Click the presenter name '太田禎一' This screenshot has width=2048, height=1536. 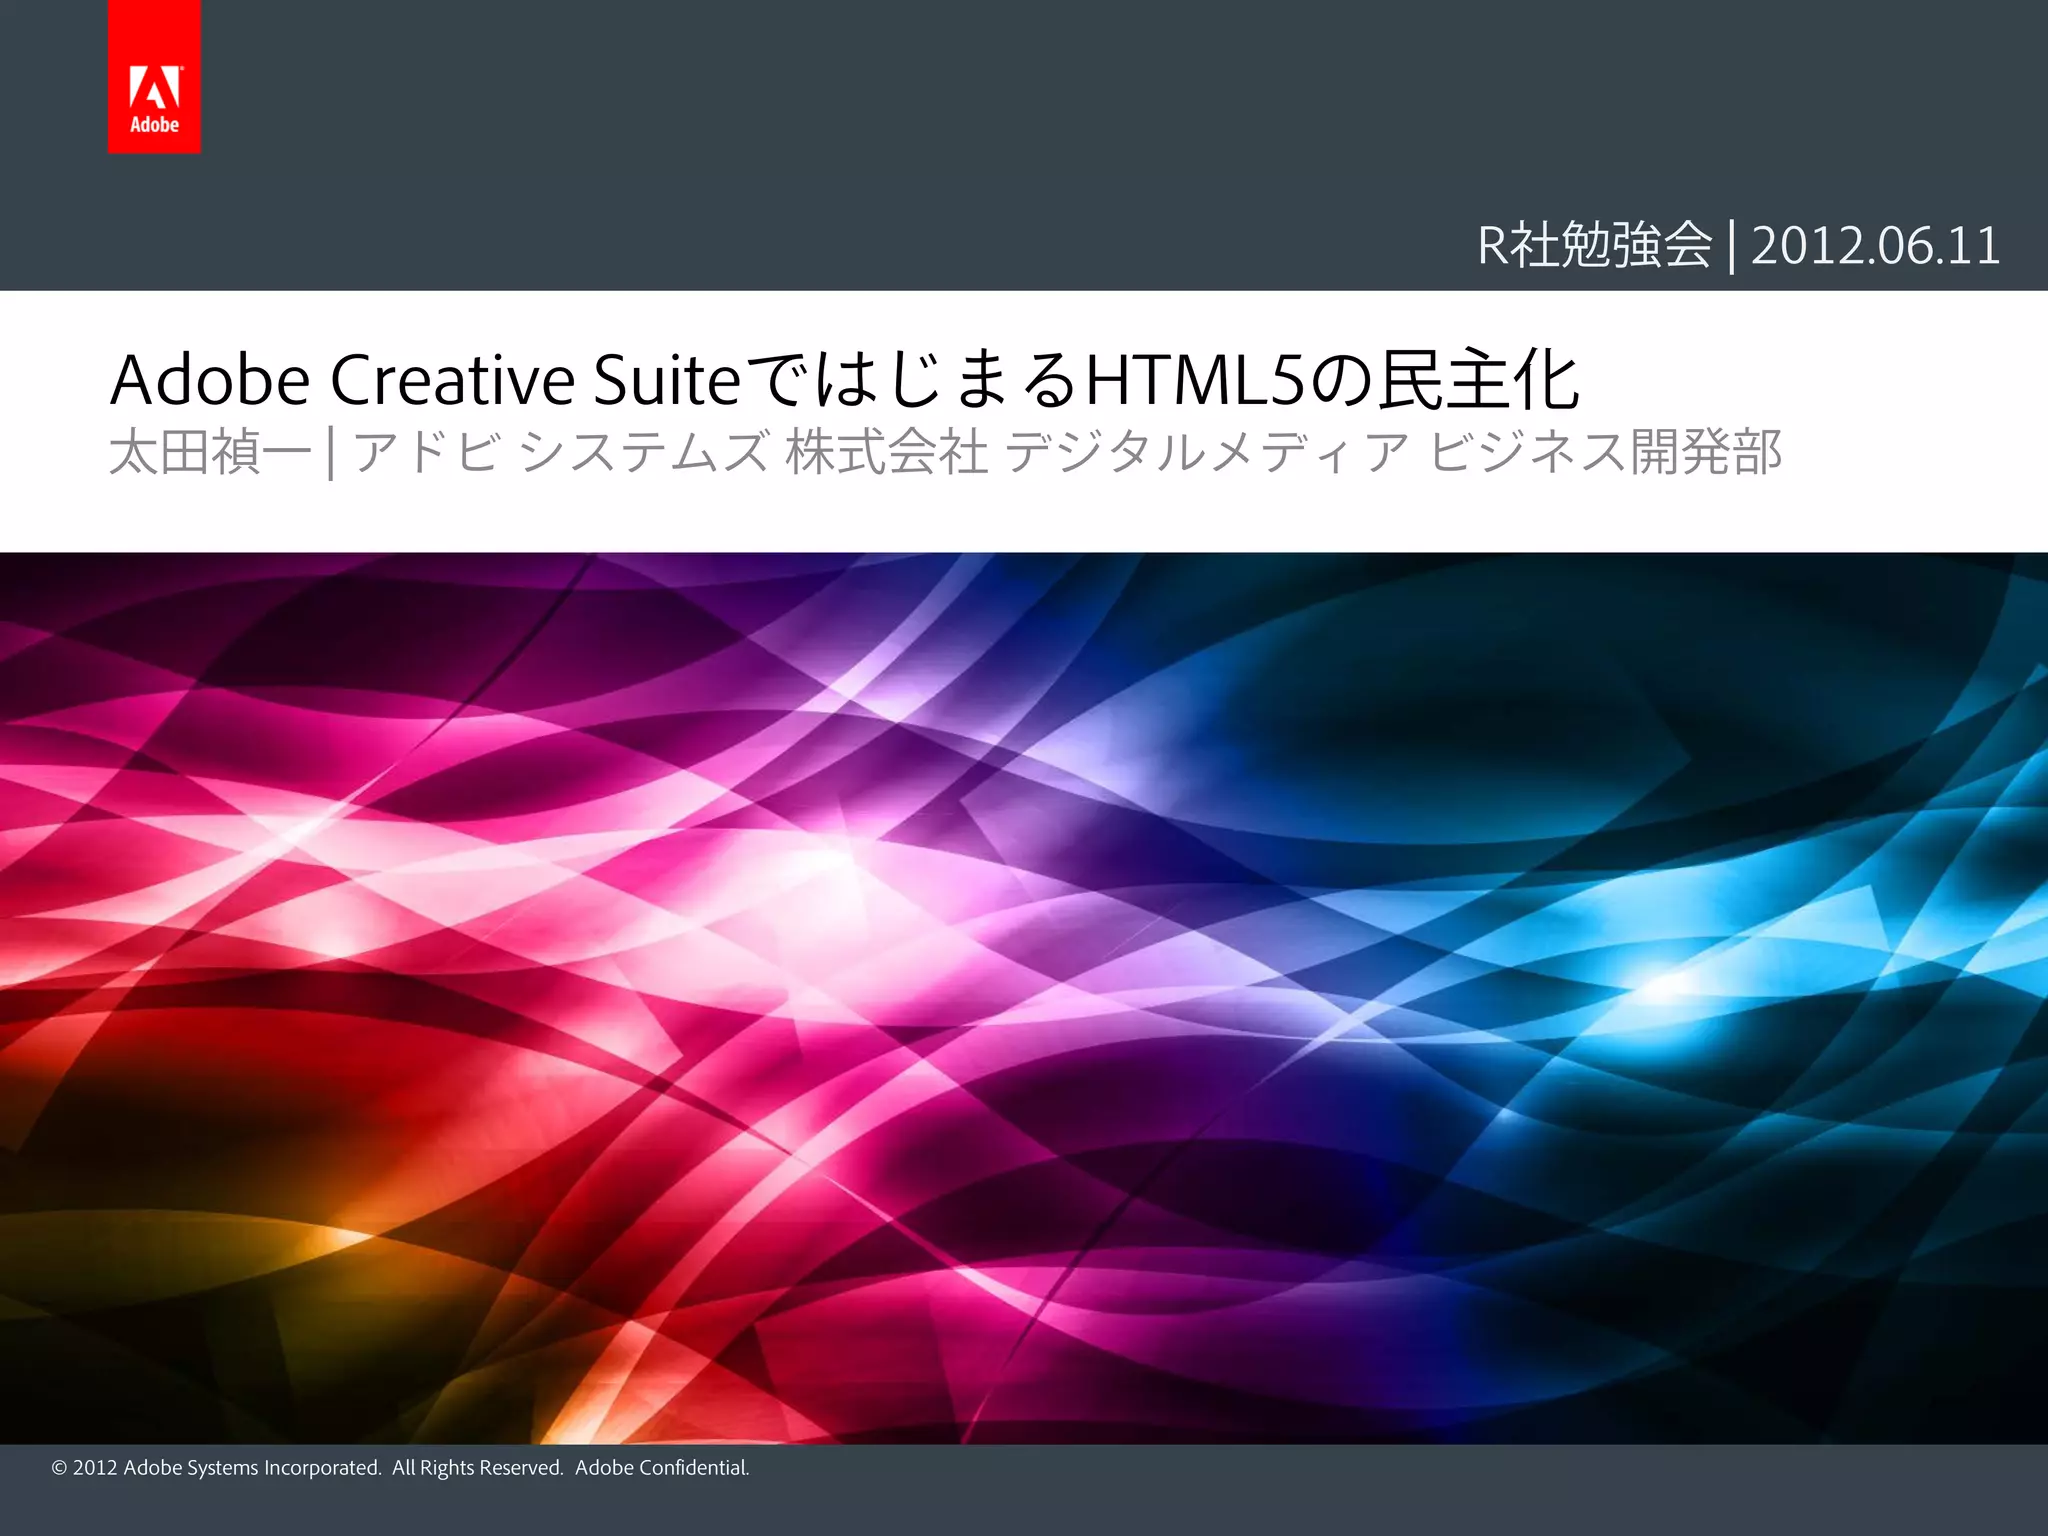[210, 452]
